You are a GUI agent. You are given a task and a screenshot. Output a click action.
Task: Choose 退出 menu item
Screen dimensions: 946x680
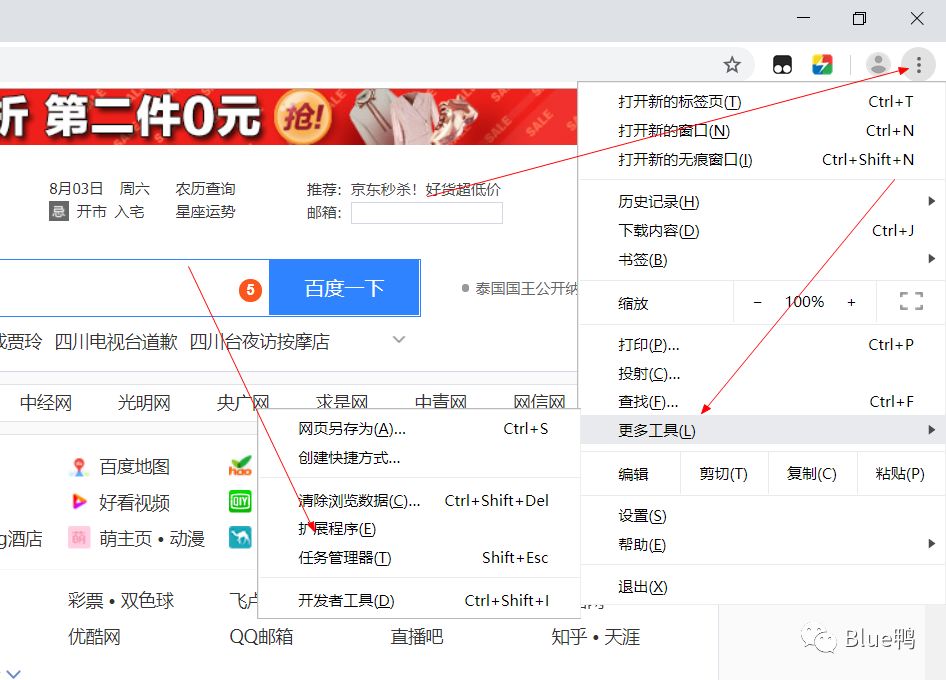[762, 586]
